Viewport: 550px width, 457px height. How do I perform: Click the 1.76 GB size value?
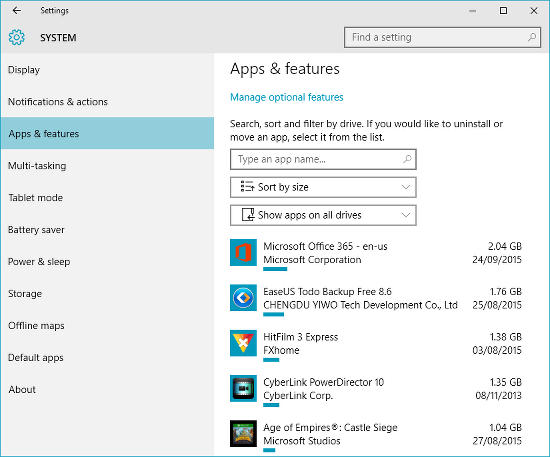505,291
